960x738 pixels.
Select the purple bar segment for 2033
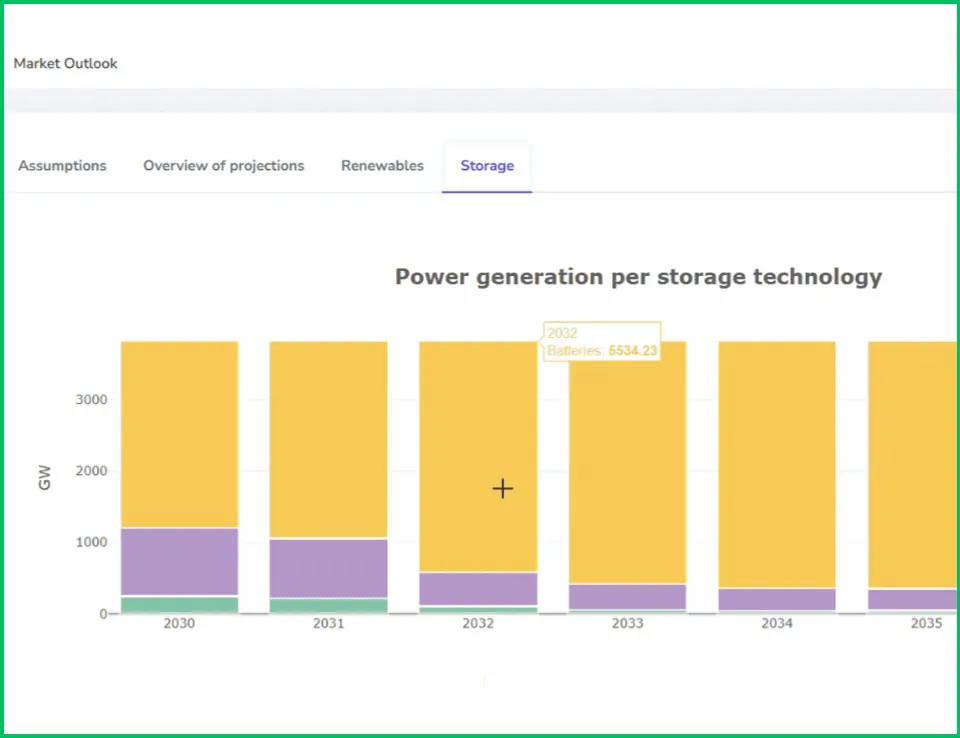coord(628,596)
